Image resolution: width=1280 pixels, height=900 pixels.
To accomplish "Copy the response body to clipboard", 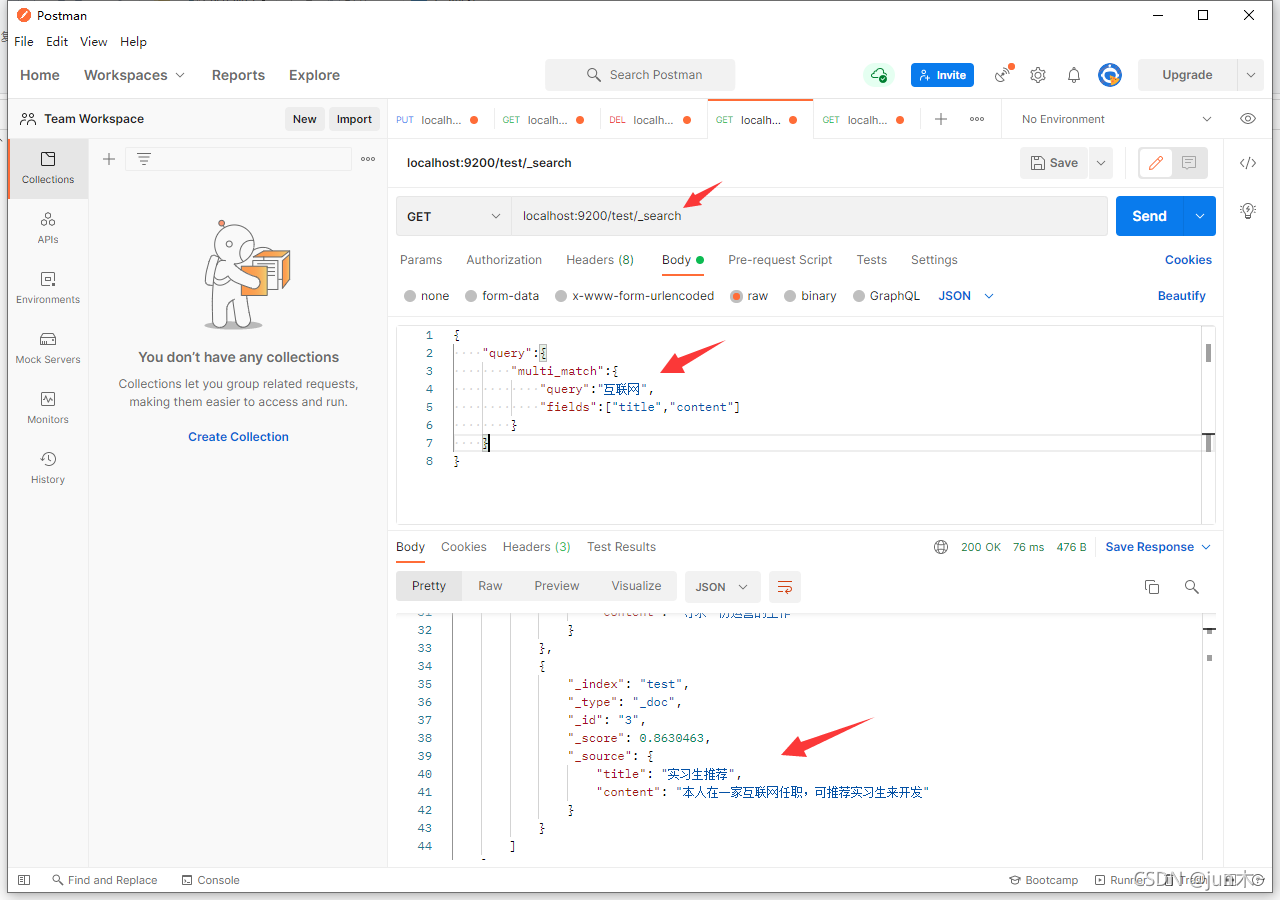I will tap(1152, 587).
